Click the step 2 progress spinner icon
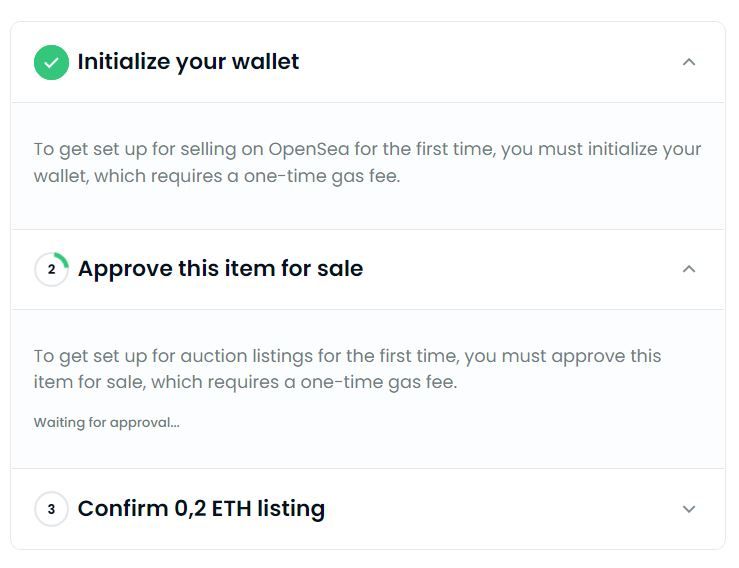This screenshot has height=568, width=739. click(x=51, y=269)
